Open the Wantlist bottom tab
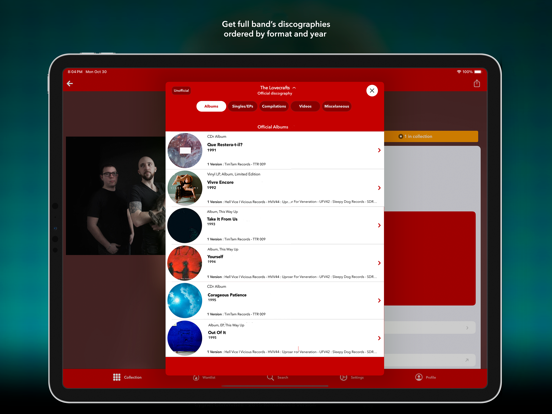 (x=204, y=377)
